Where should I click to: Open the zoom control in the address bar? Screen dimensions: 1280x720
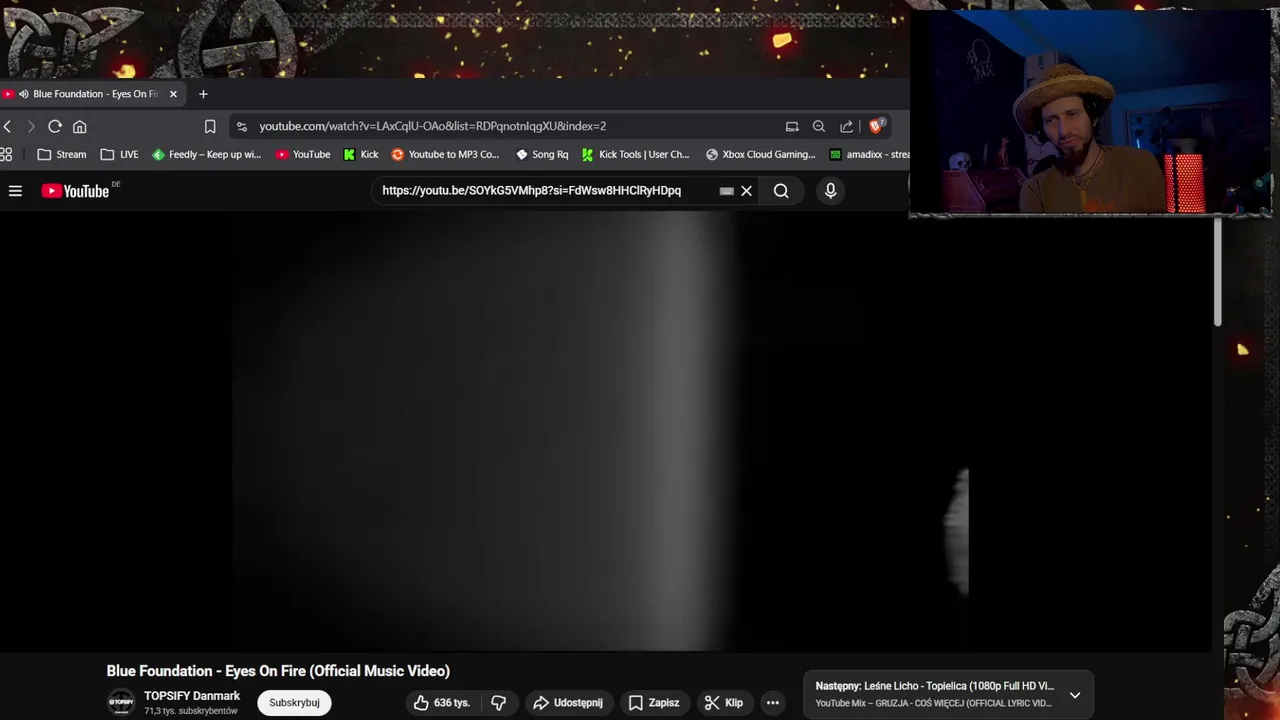819,126
